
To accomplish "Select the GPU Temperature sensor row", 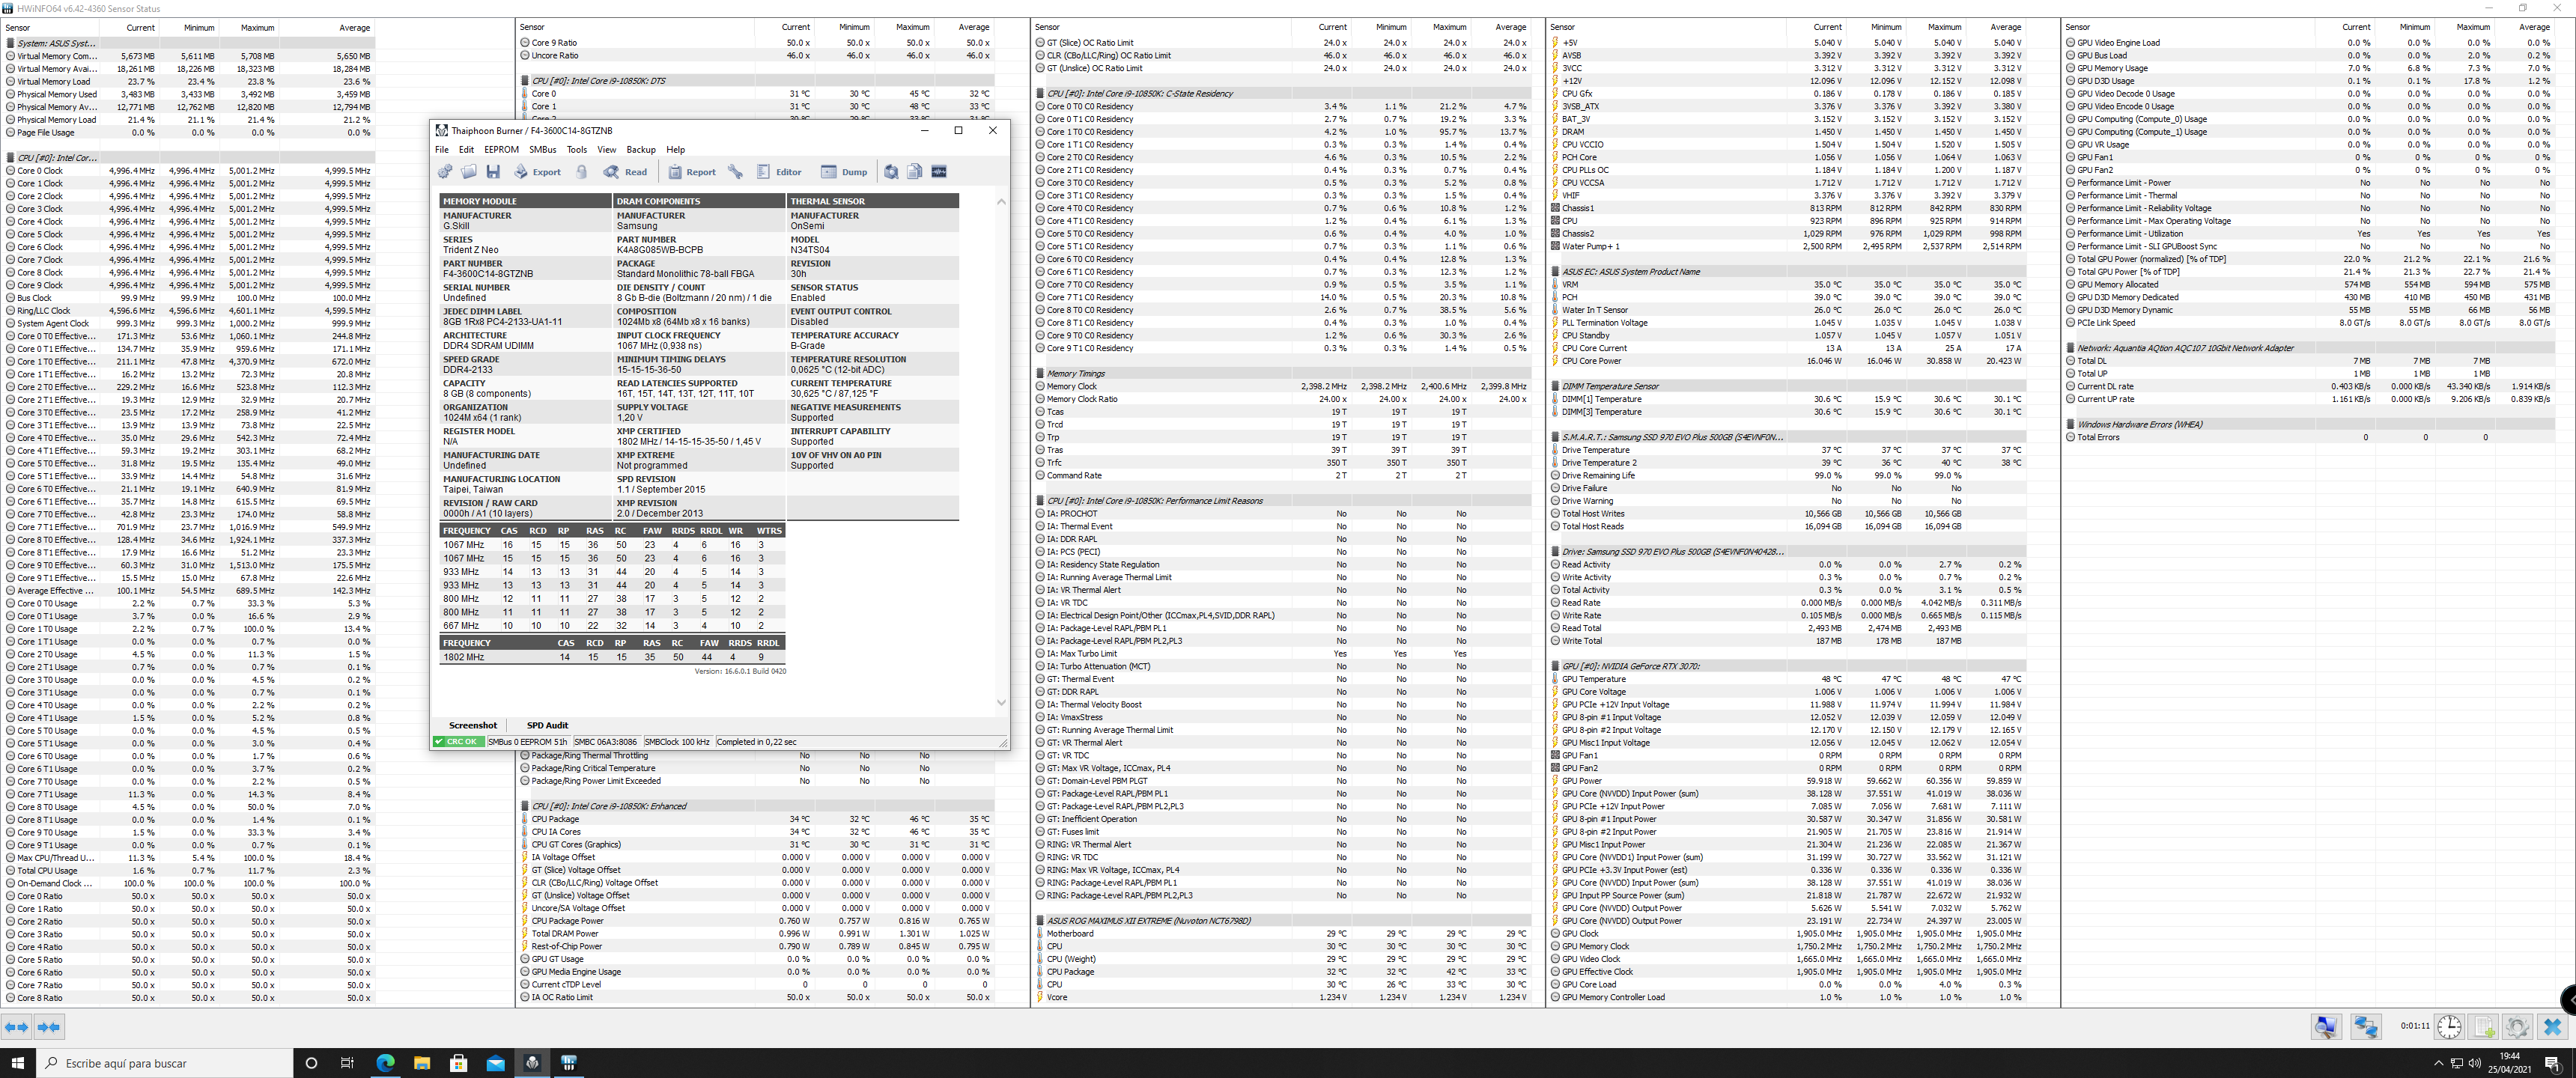I will pyautogui.click(x=1789, y=679).
